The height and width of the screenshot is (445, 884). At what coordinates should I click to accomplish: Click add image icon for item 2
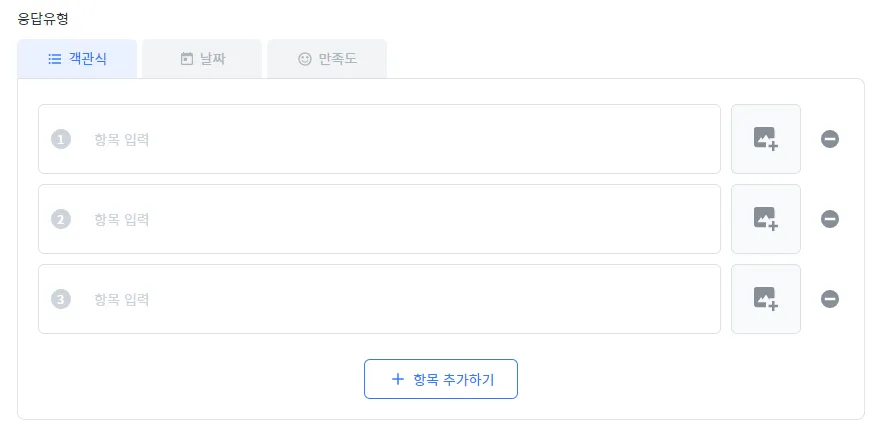click(765, 219)
